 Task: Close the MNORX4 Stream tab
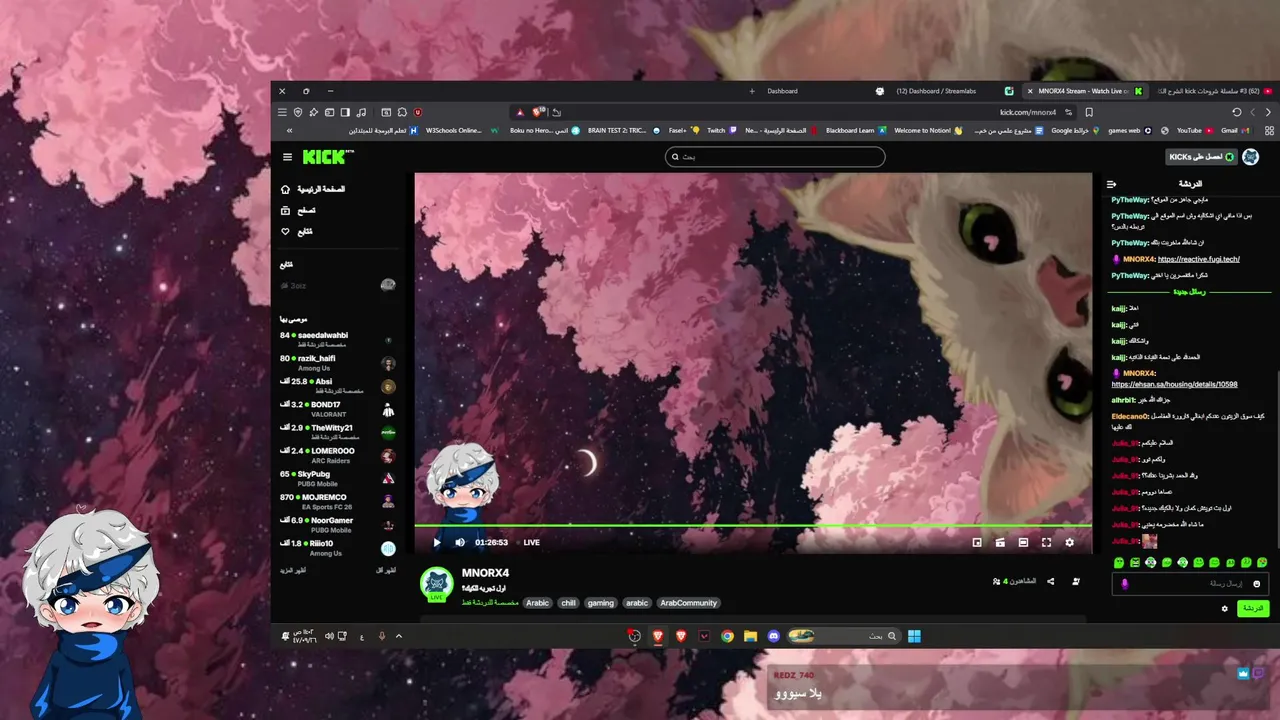coord(1030,91)
